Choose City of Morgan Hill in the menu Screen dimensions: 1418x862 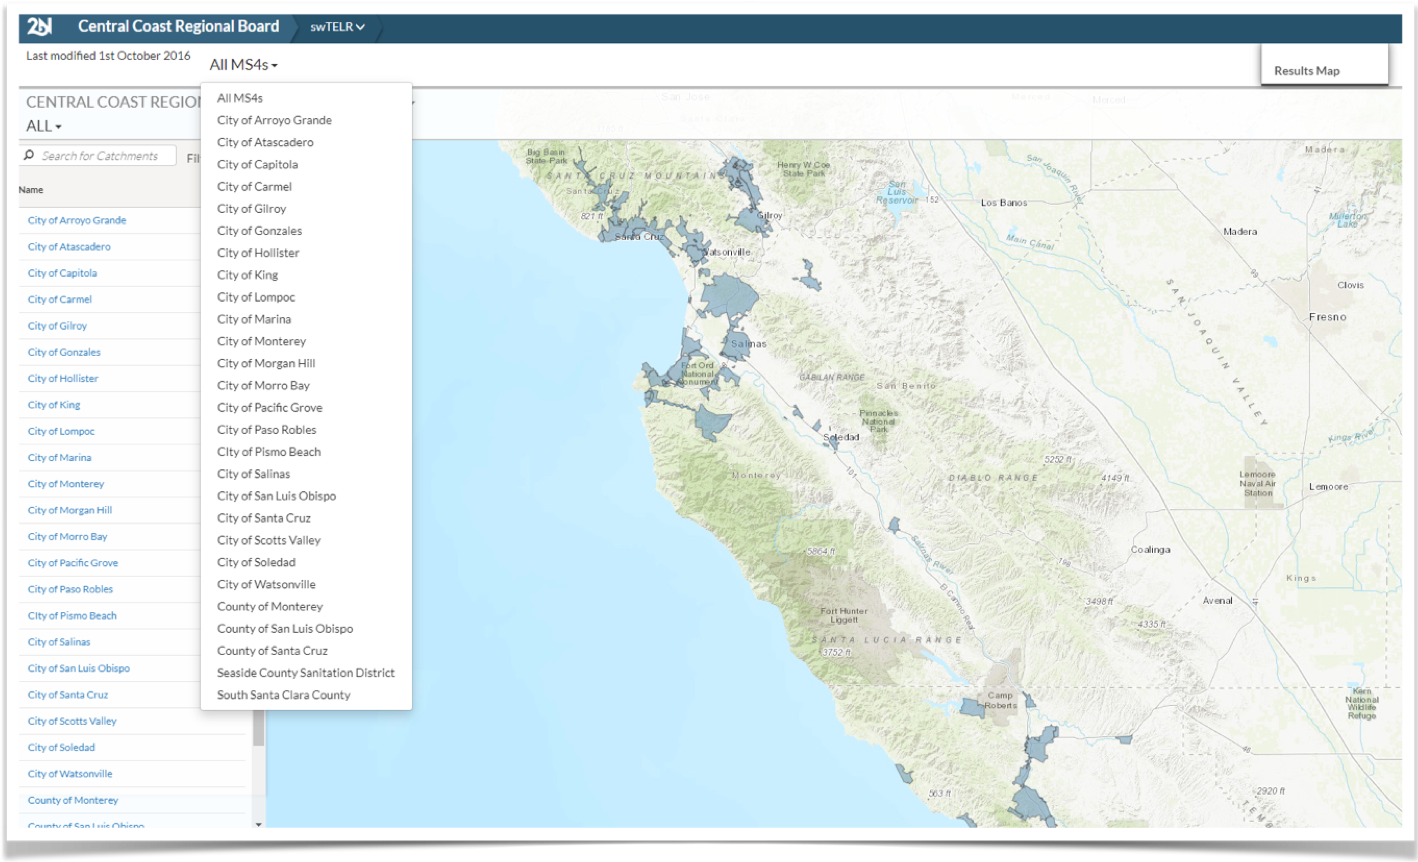(266, 363)
